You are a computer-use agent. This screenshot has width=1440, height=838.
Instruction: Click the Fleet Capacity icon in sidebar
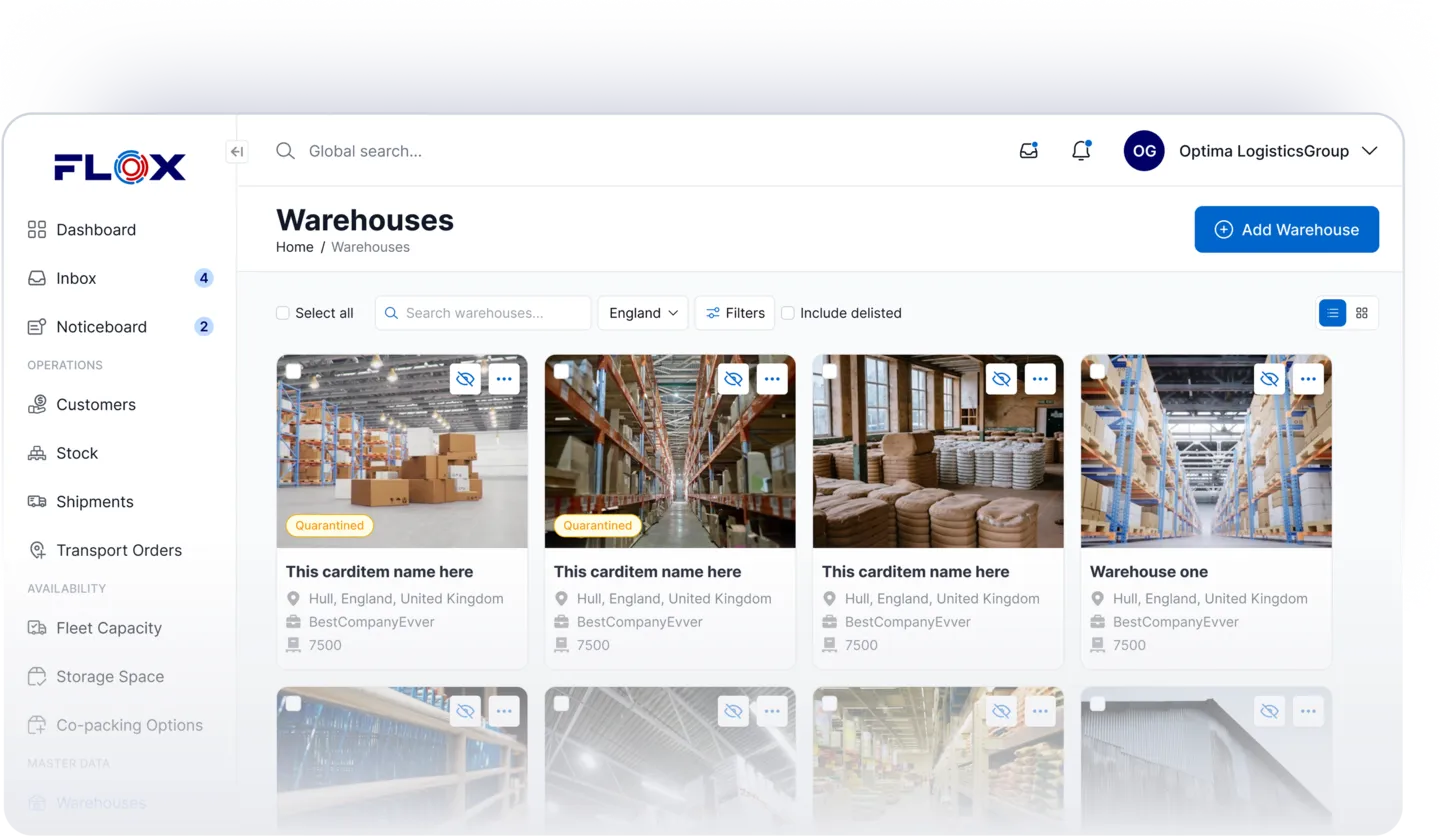point(37,628)
